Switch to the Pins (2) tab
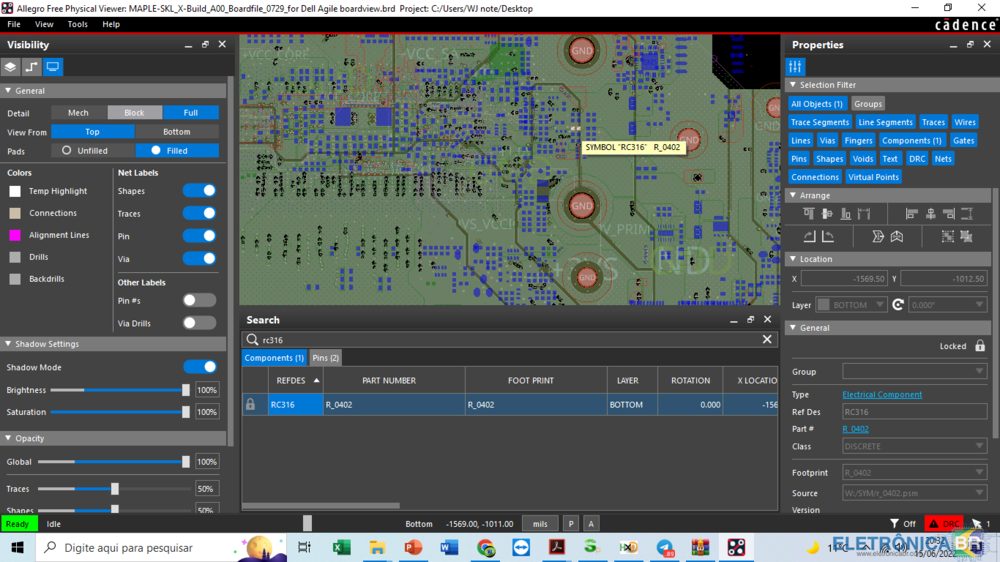Screen dimensions: 1000x562 click(325, 358)
